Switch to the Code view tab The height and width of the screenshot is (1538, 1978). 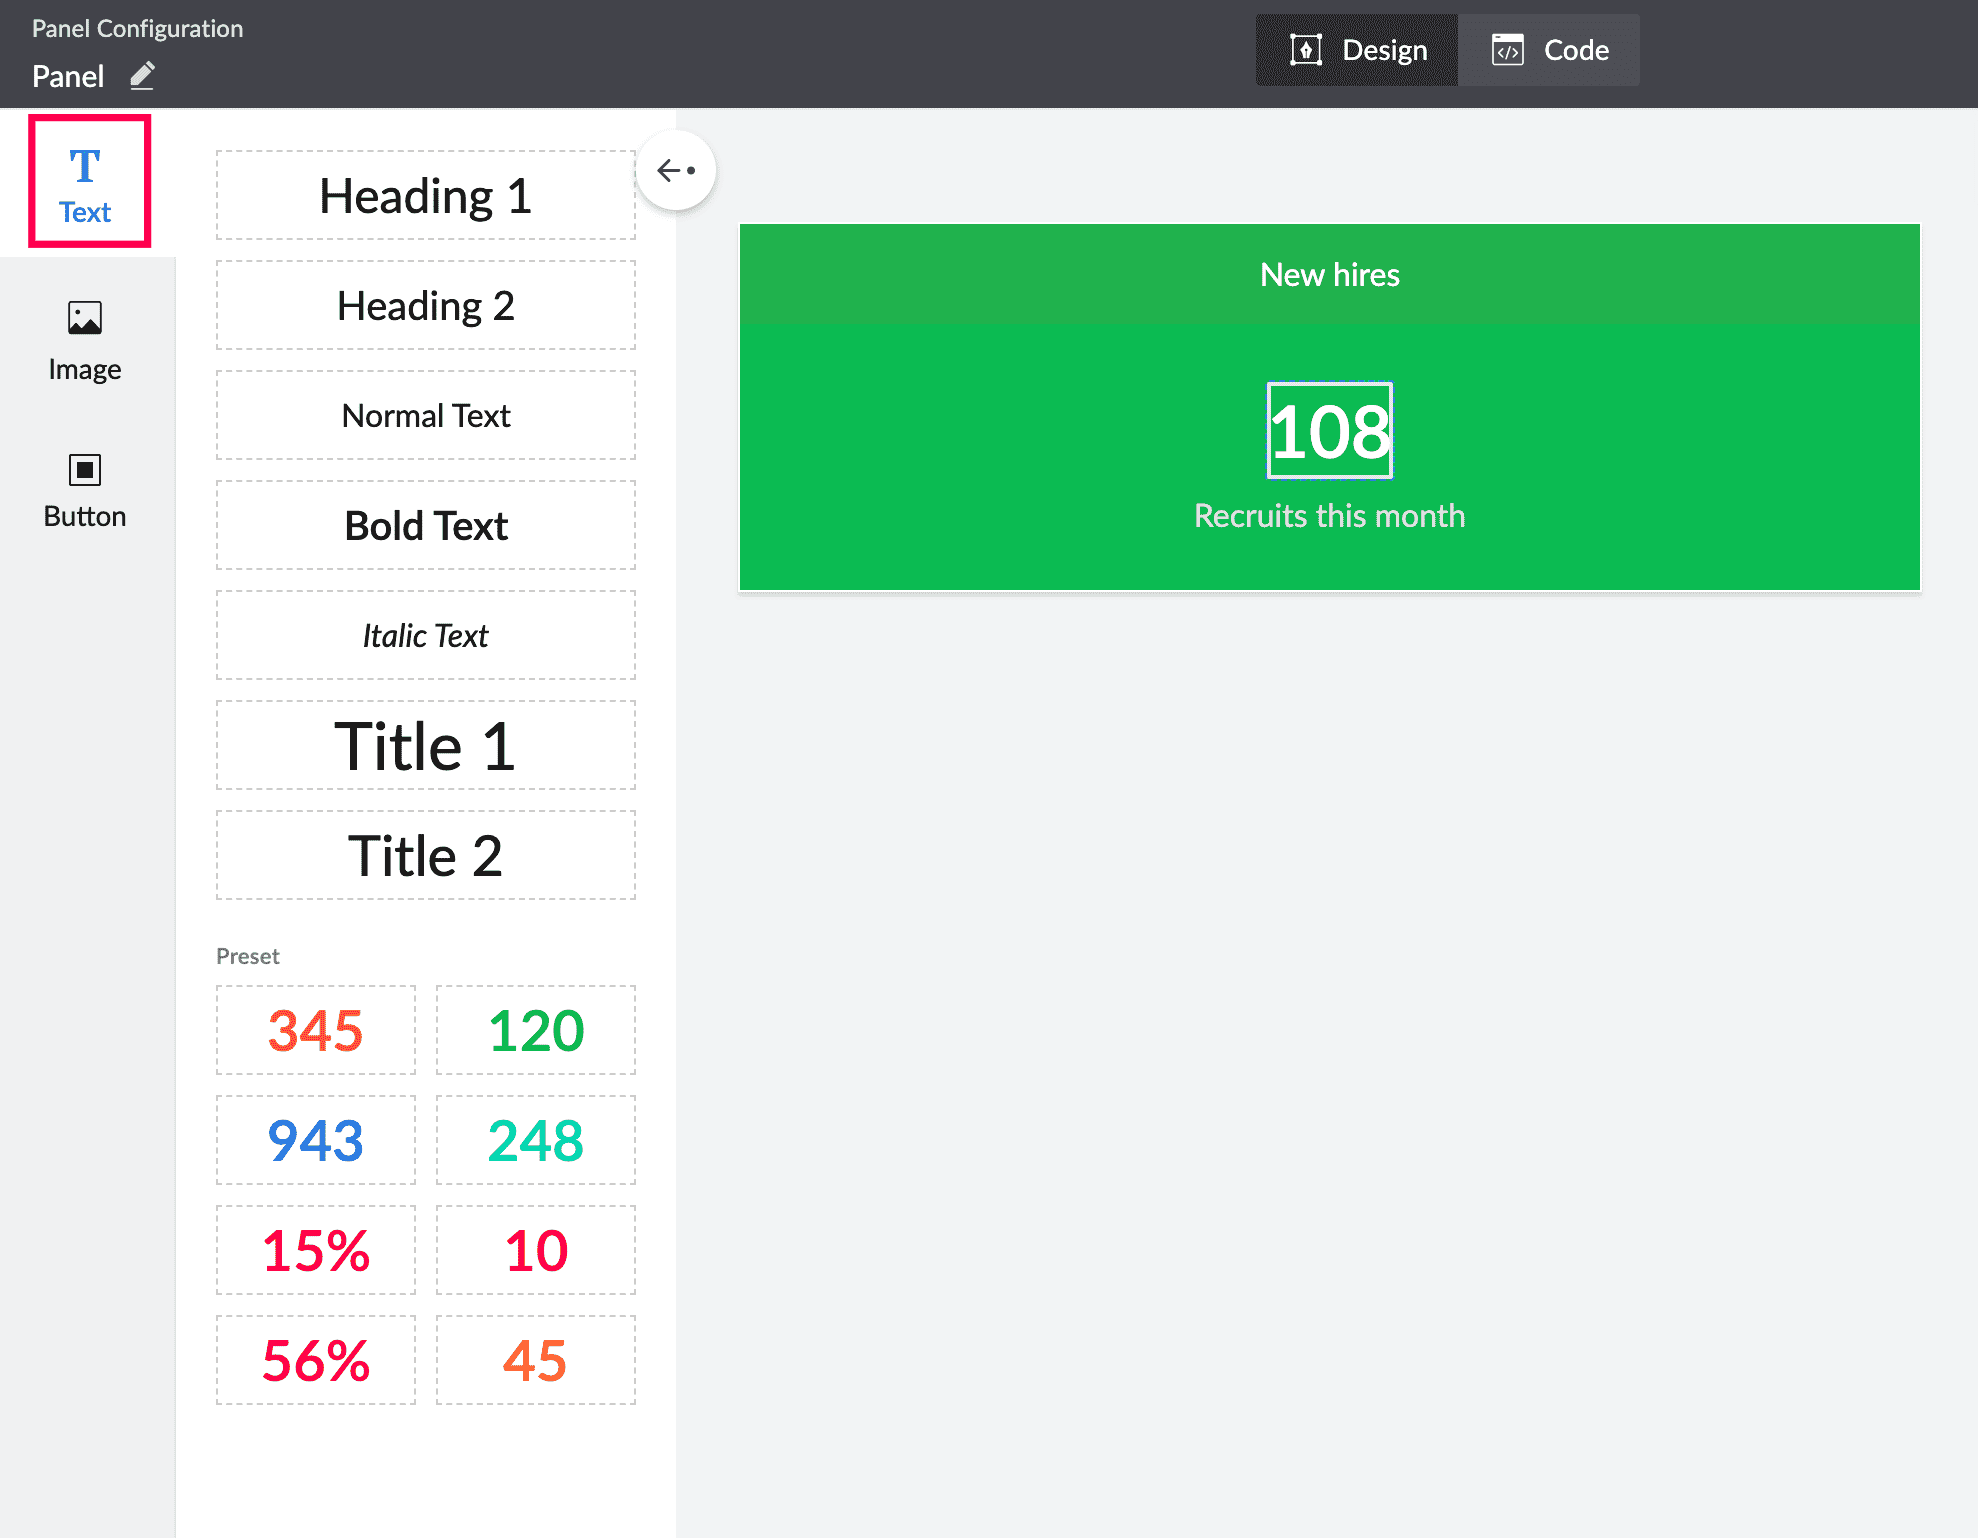click(x=1549, y=50)
